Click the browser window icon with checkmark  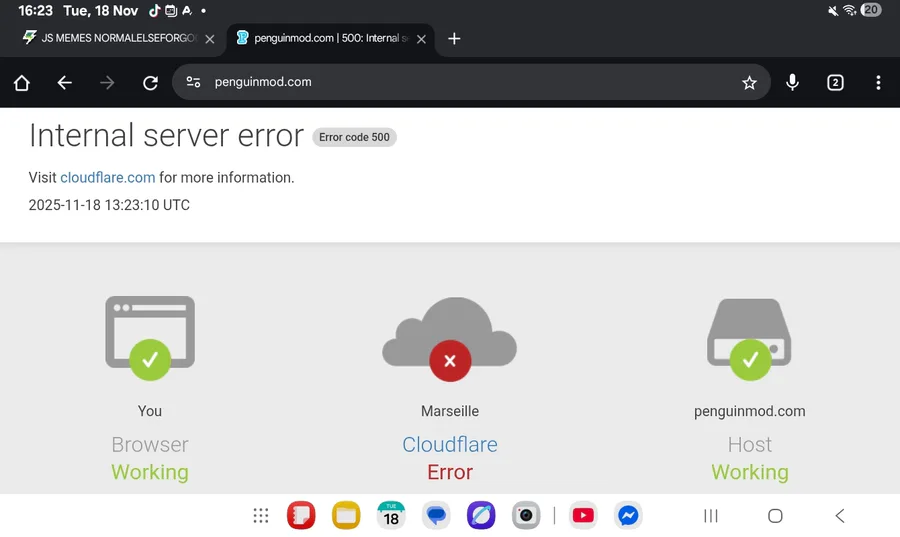tap(150, 337)
